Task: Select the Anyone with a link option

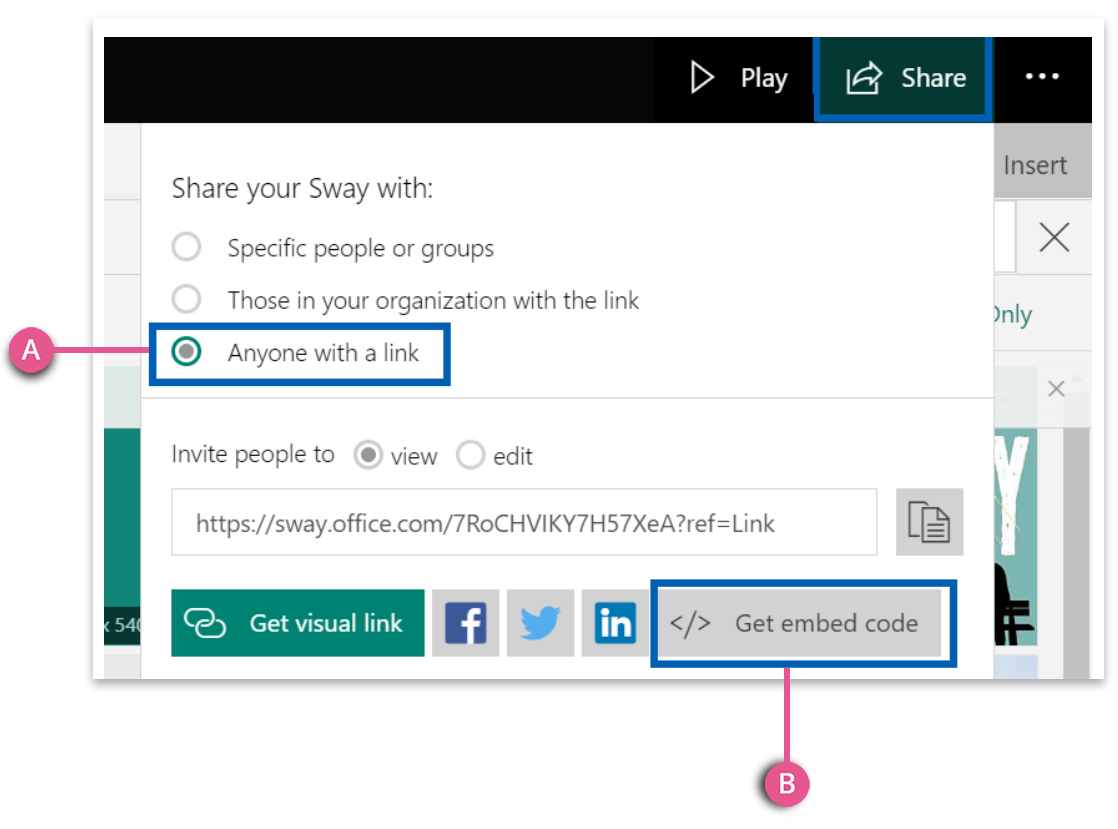Action: (295, 352)
